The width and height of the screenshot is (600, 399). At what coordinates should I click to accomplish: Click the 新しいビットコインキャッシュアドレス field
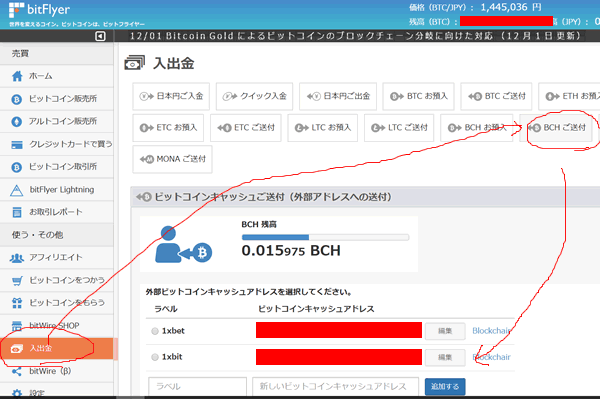coord(336,387)
